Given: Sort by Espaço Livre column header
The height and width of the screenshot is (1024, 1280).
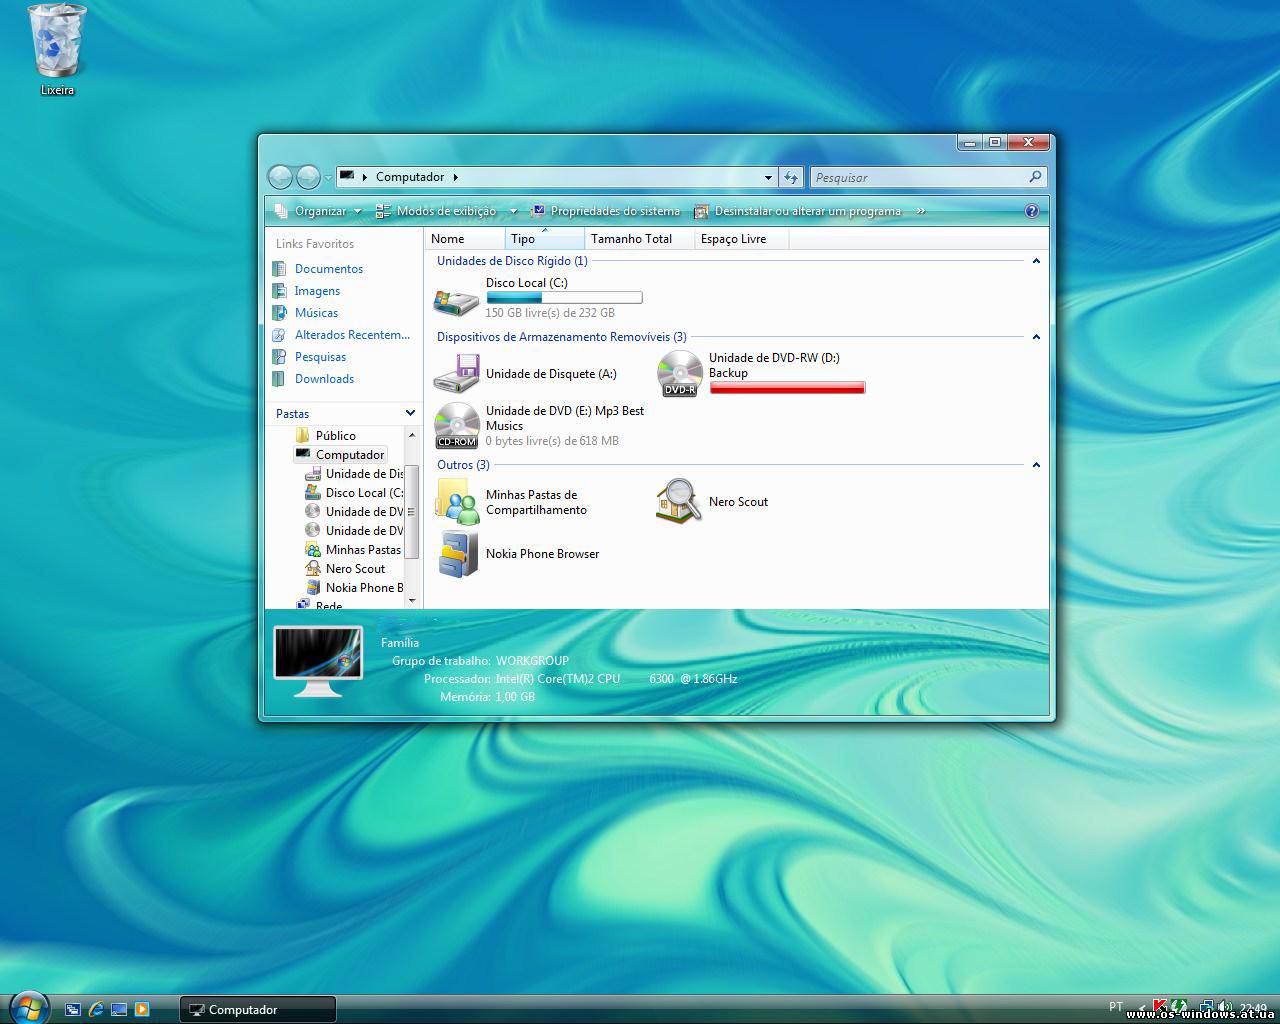Looking at the screenshot, I should (x=741, y=239).
